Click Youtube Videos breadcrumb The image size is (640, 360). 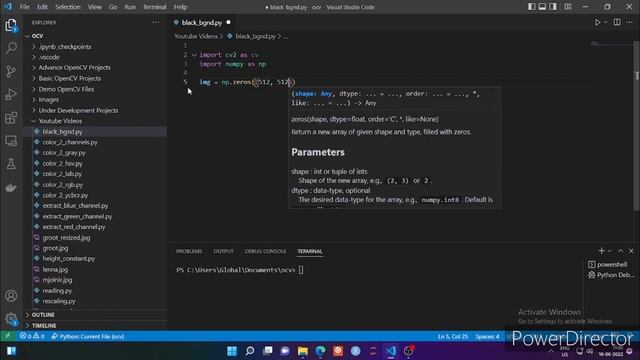coord(196,36)
